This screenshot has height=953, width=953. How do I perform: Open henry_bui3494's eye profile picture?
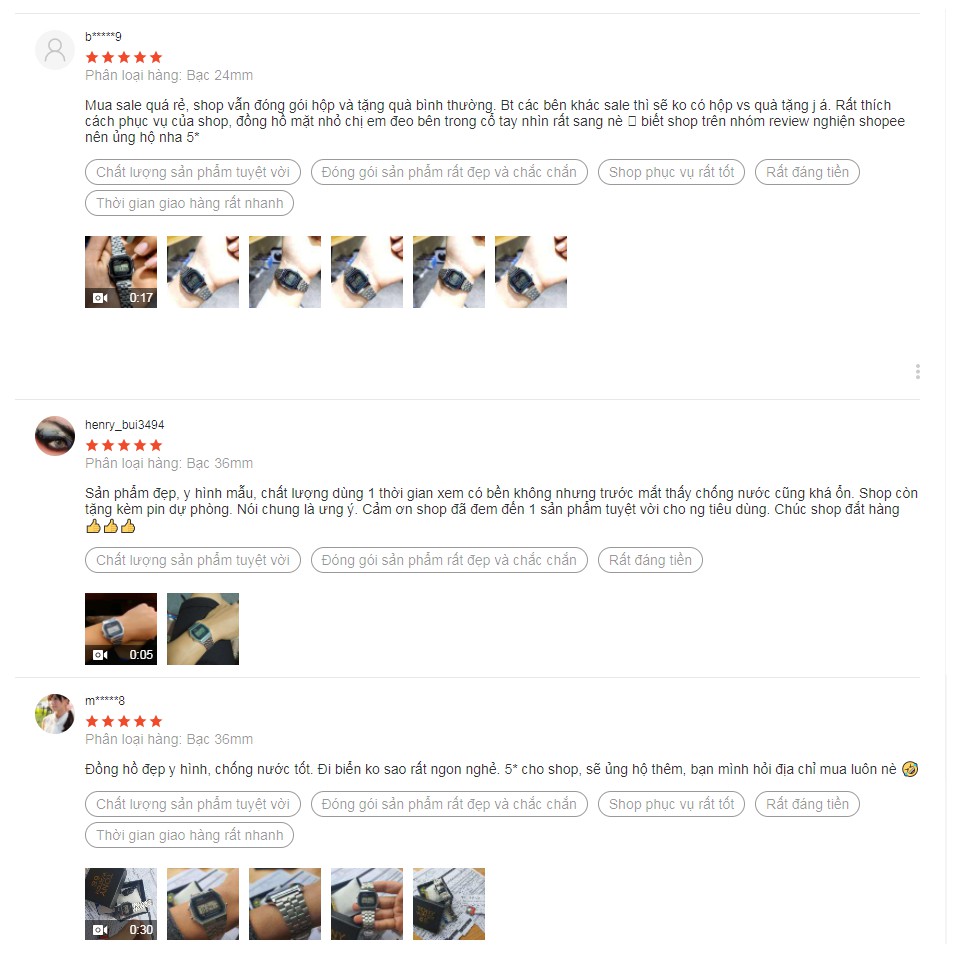[x=55, y=436]
